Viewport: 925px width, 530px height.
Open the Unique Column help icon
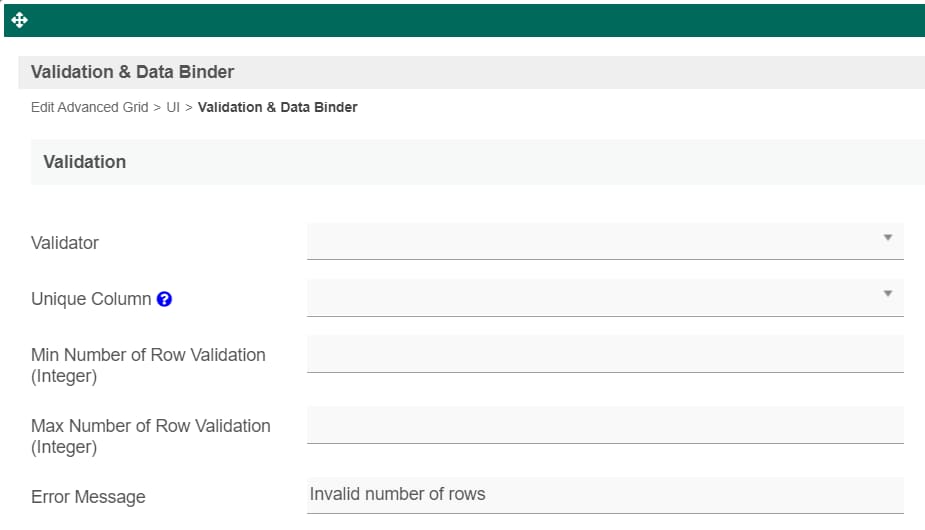164,299
